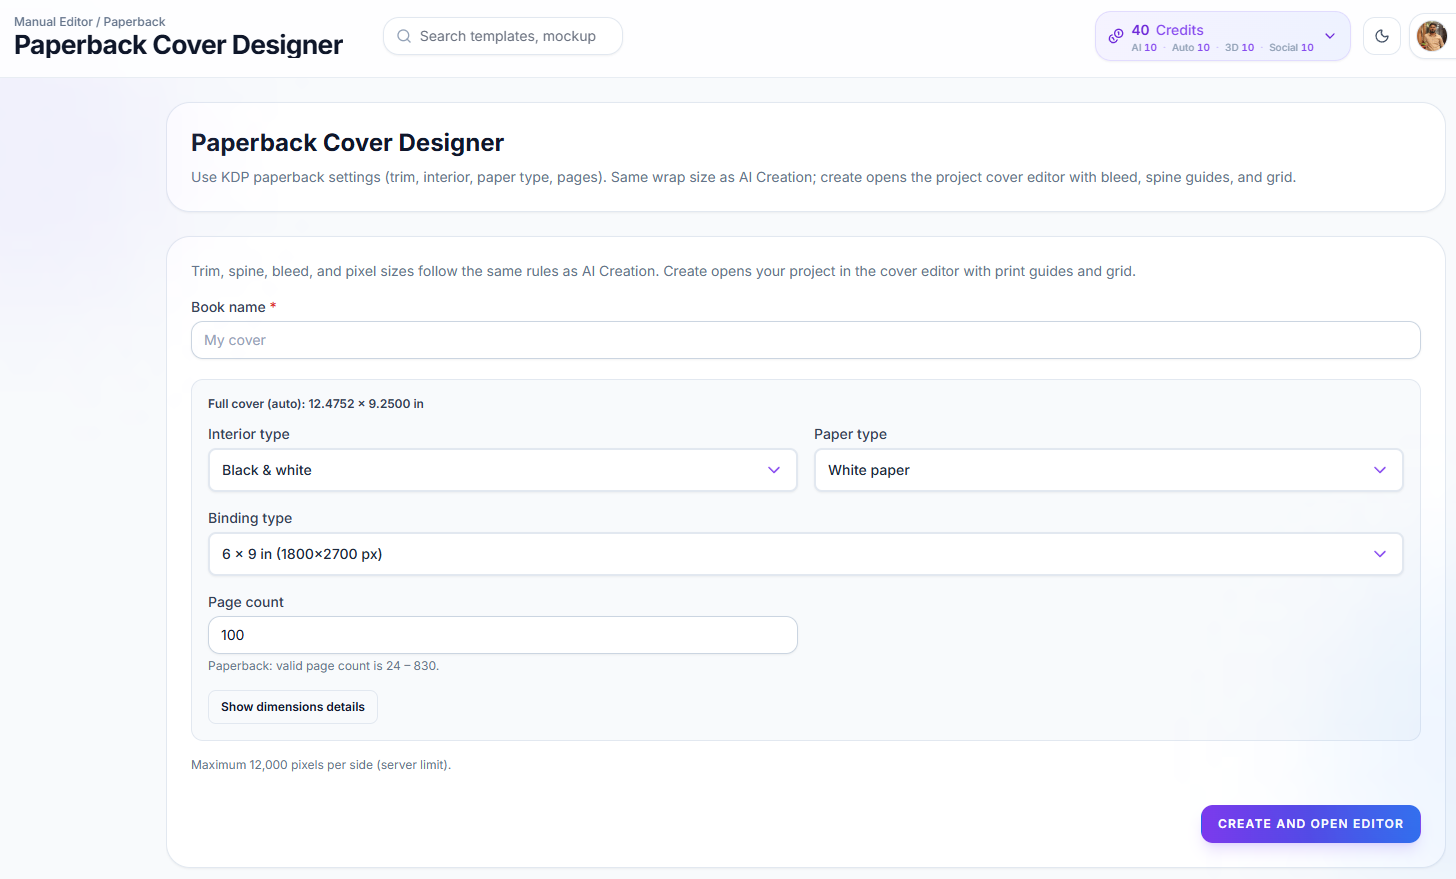Click Create and Open Editor button

click(1311, 824)
